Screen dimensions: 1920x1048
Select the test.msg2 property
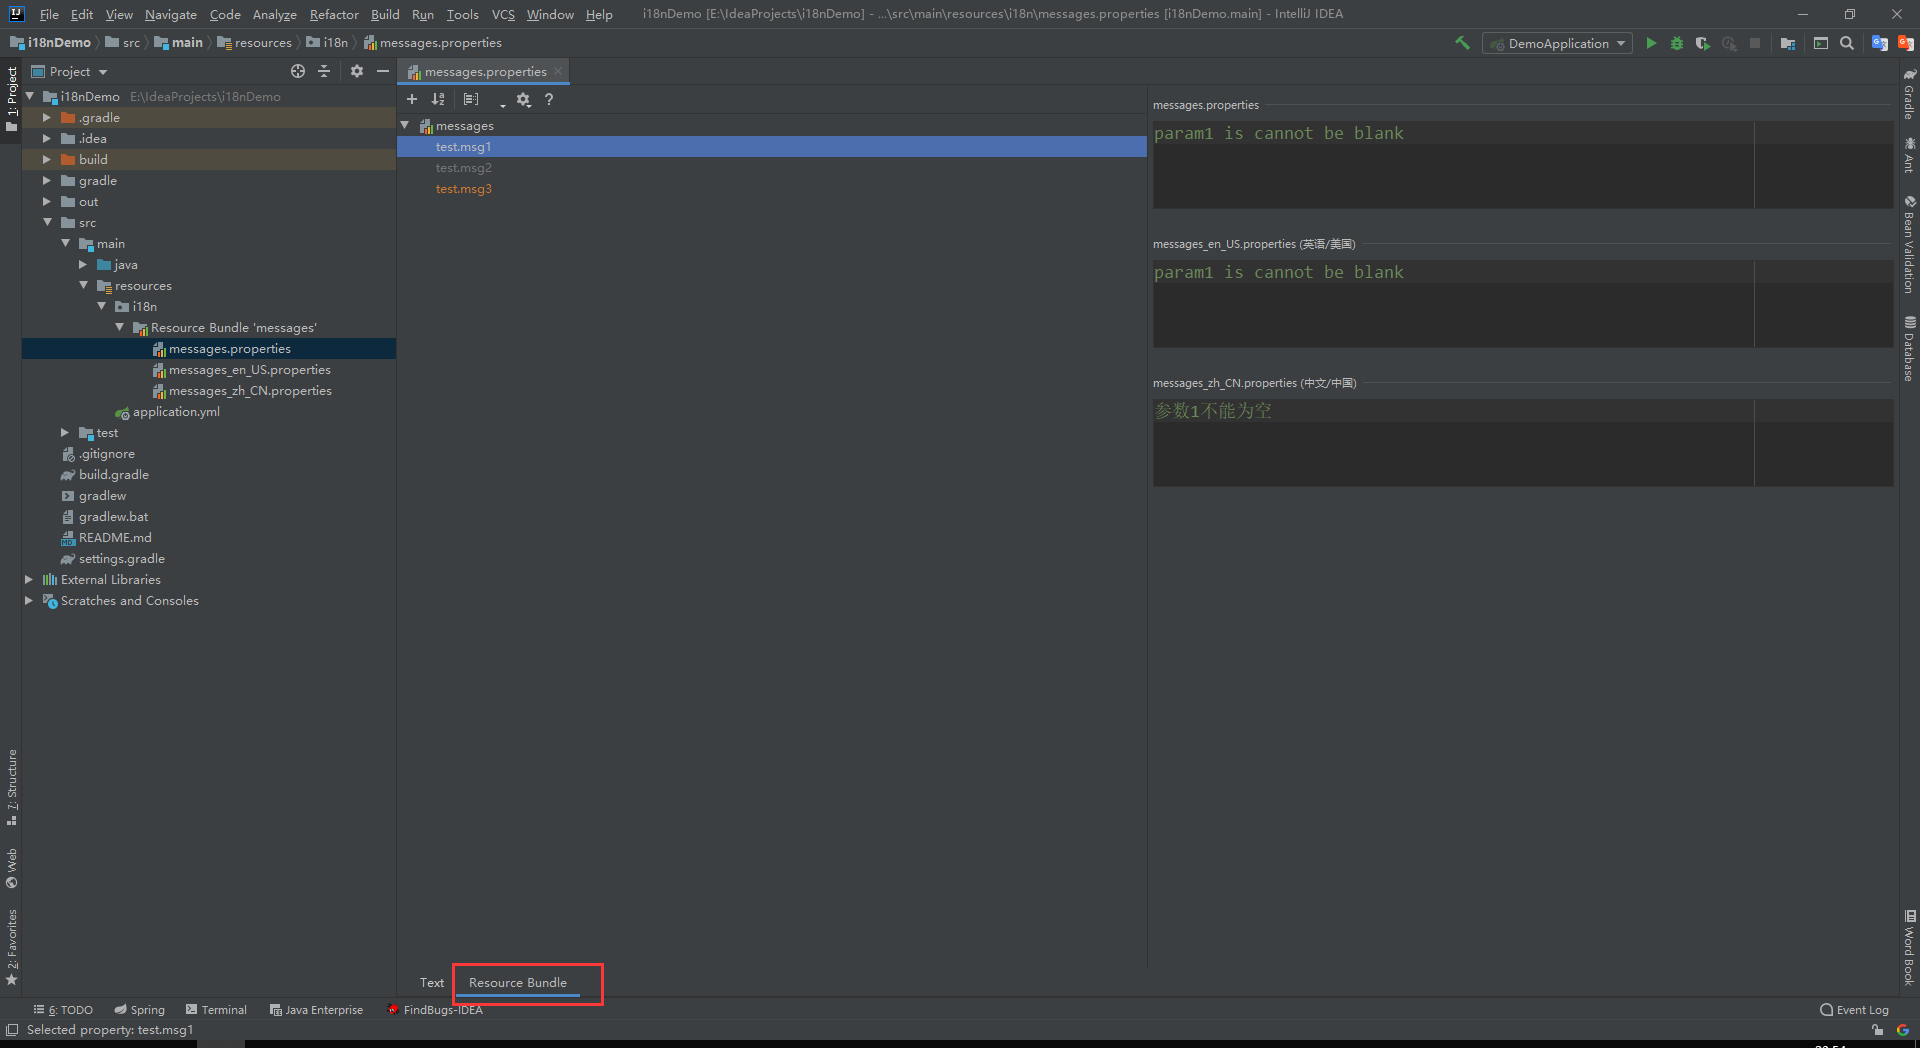[464, 167]
